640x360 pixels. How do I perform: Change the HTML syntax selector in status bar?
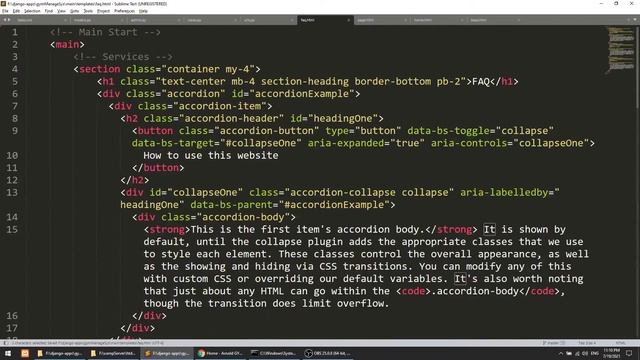point(620,343)
